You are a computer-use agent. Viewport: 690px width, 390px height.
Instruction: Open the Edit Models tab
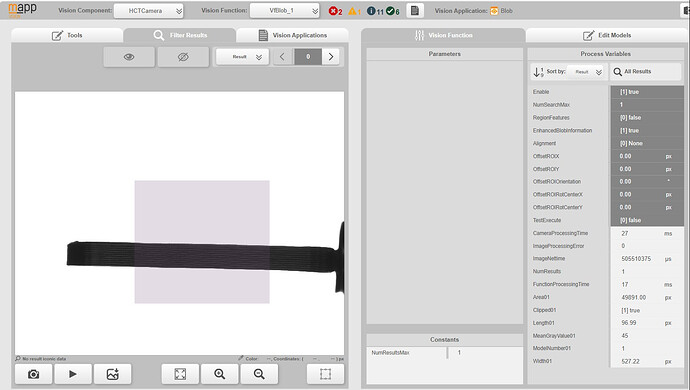(x=607, y=35)
